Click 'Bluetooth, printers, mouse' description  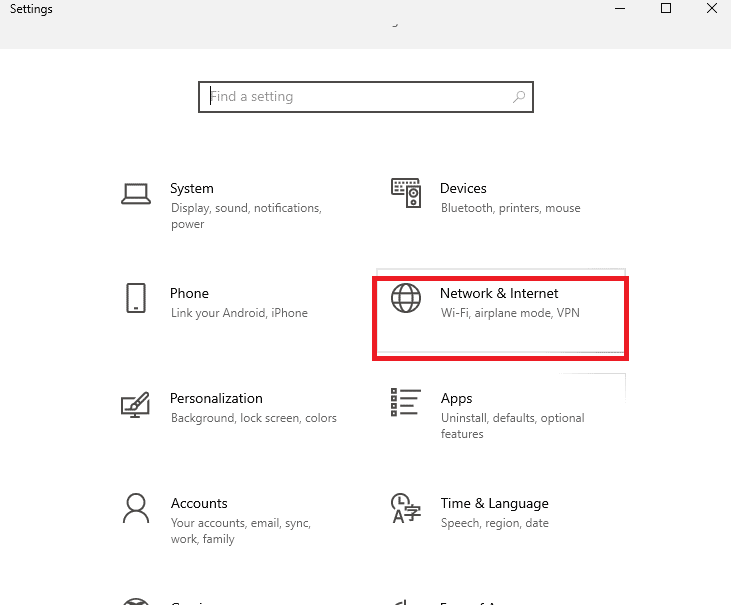point(510,208)
